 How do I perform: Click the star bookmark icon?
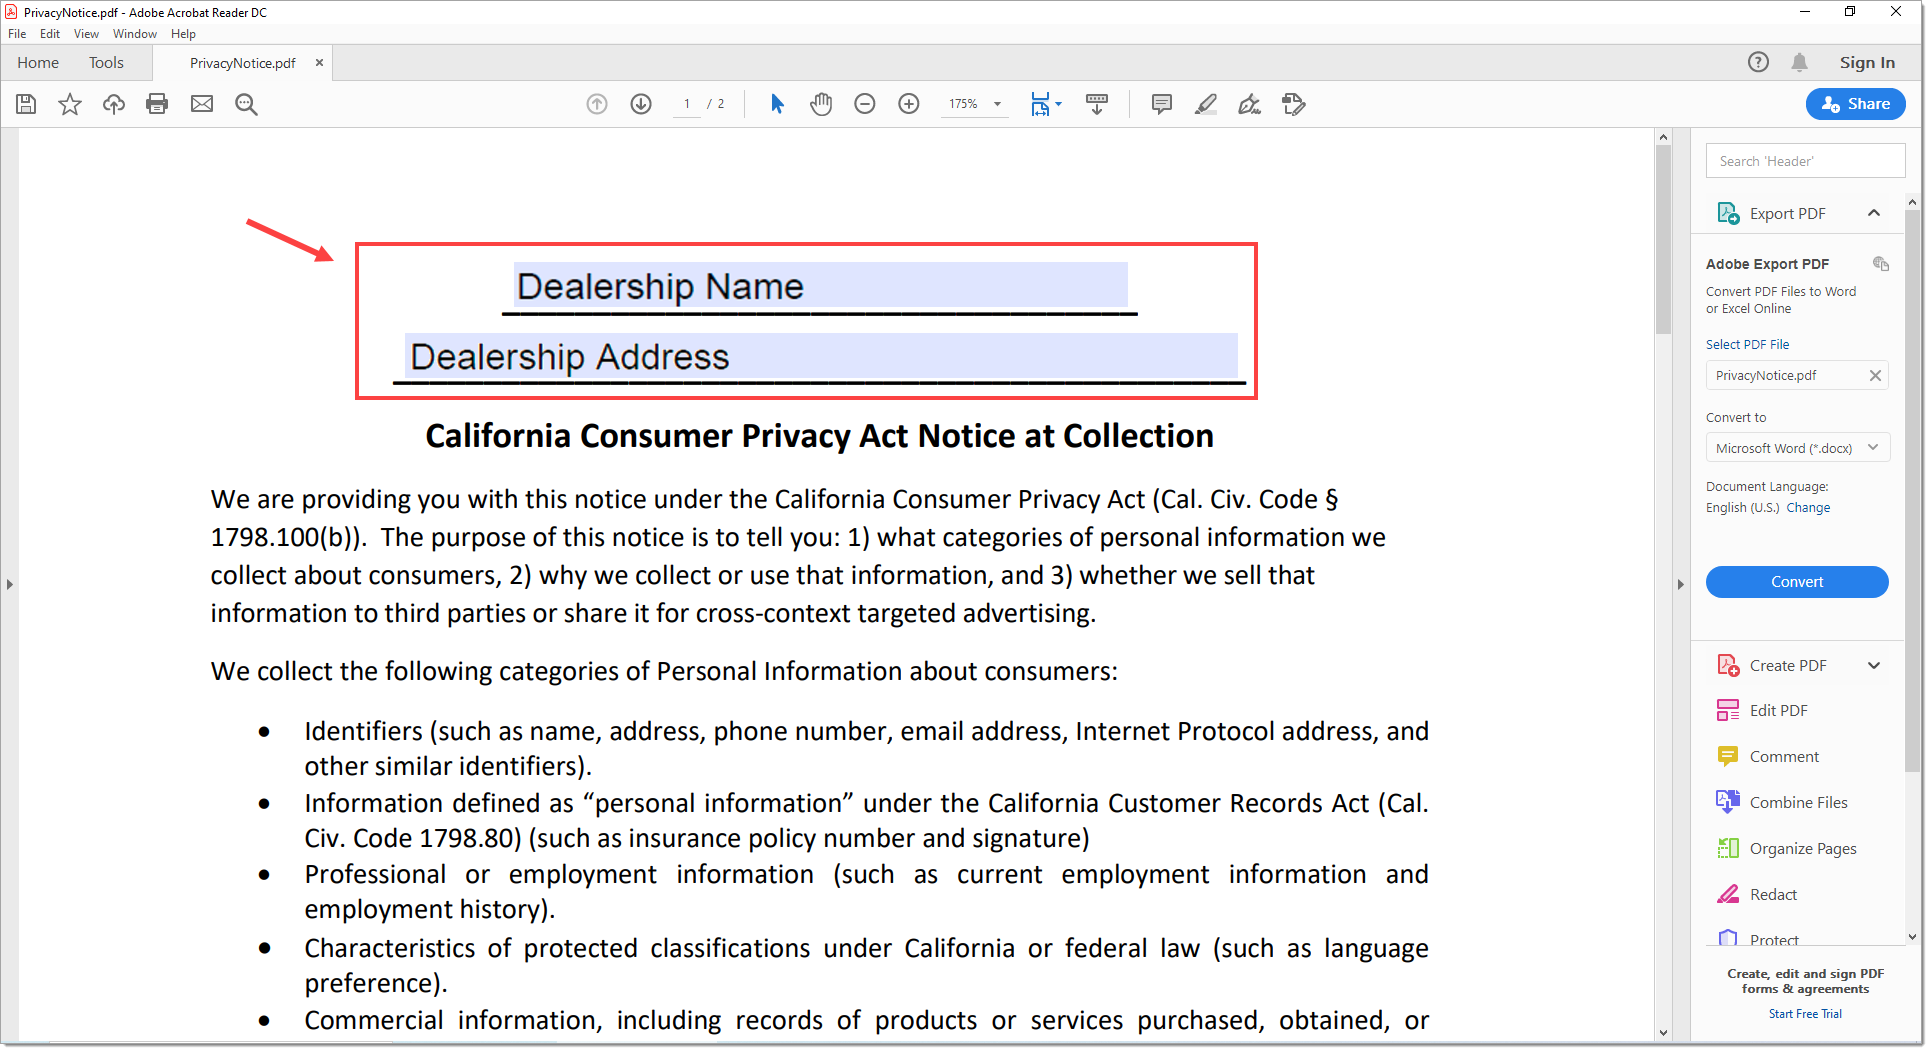70,104
